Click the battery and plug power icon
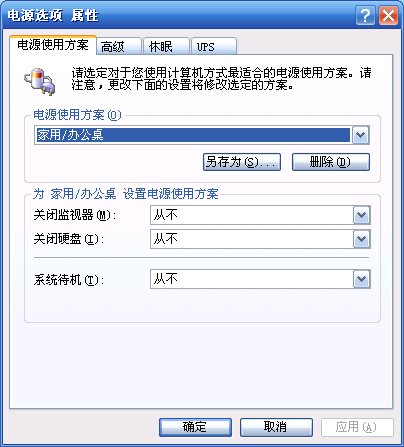 [x=40, y=82]
